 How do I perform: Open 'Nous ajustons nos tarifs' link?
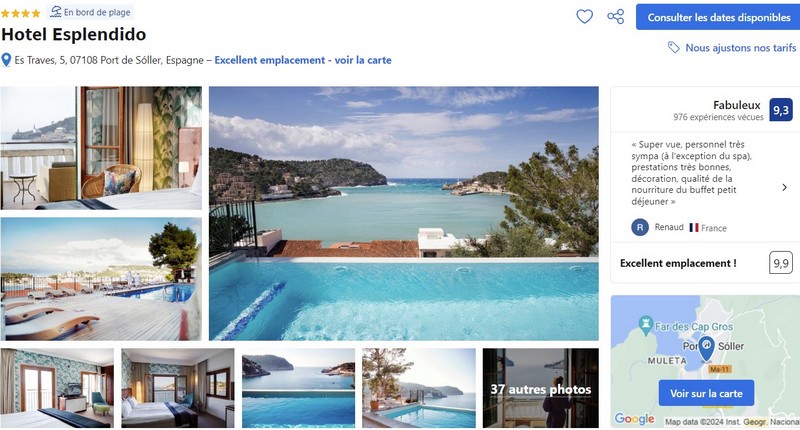pyautogui.click(x=740, y=47)
